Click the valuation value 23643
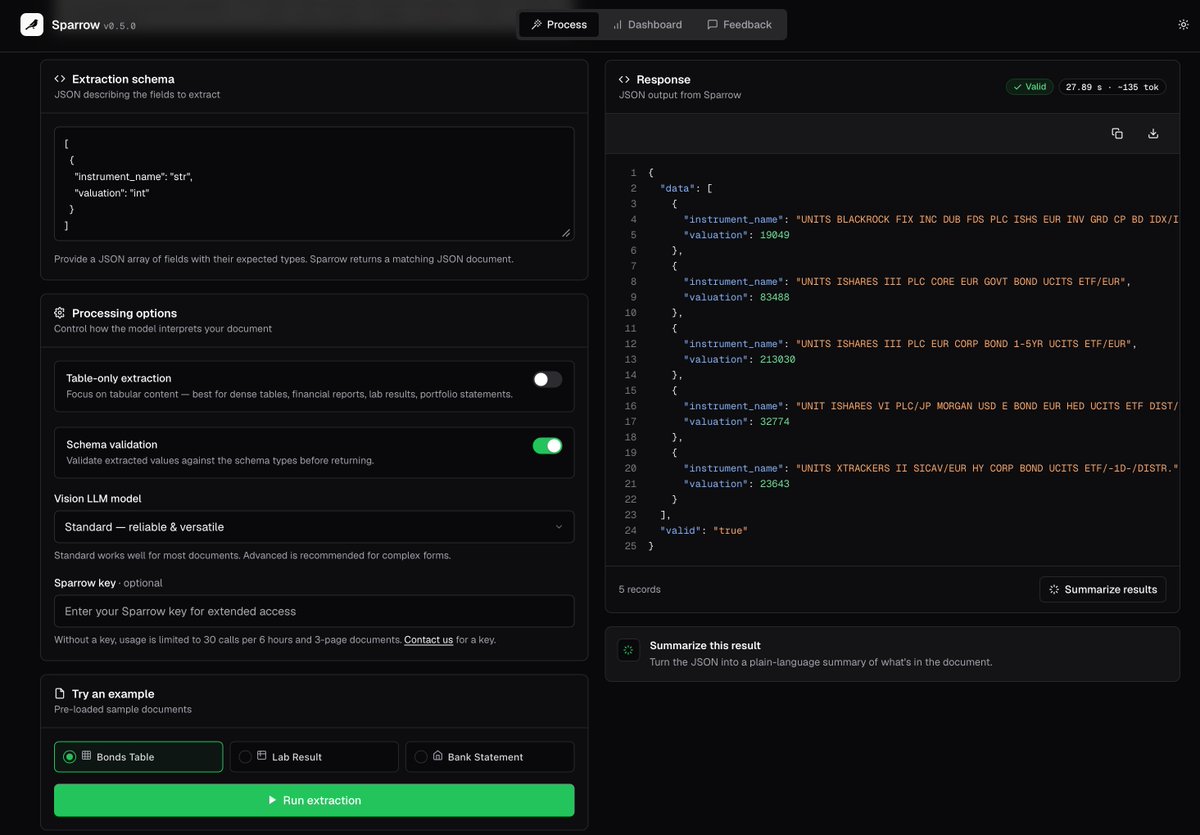This screenshot has height=835, width=1200. click(774, 483)
